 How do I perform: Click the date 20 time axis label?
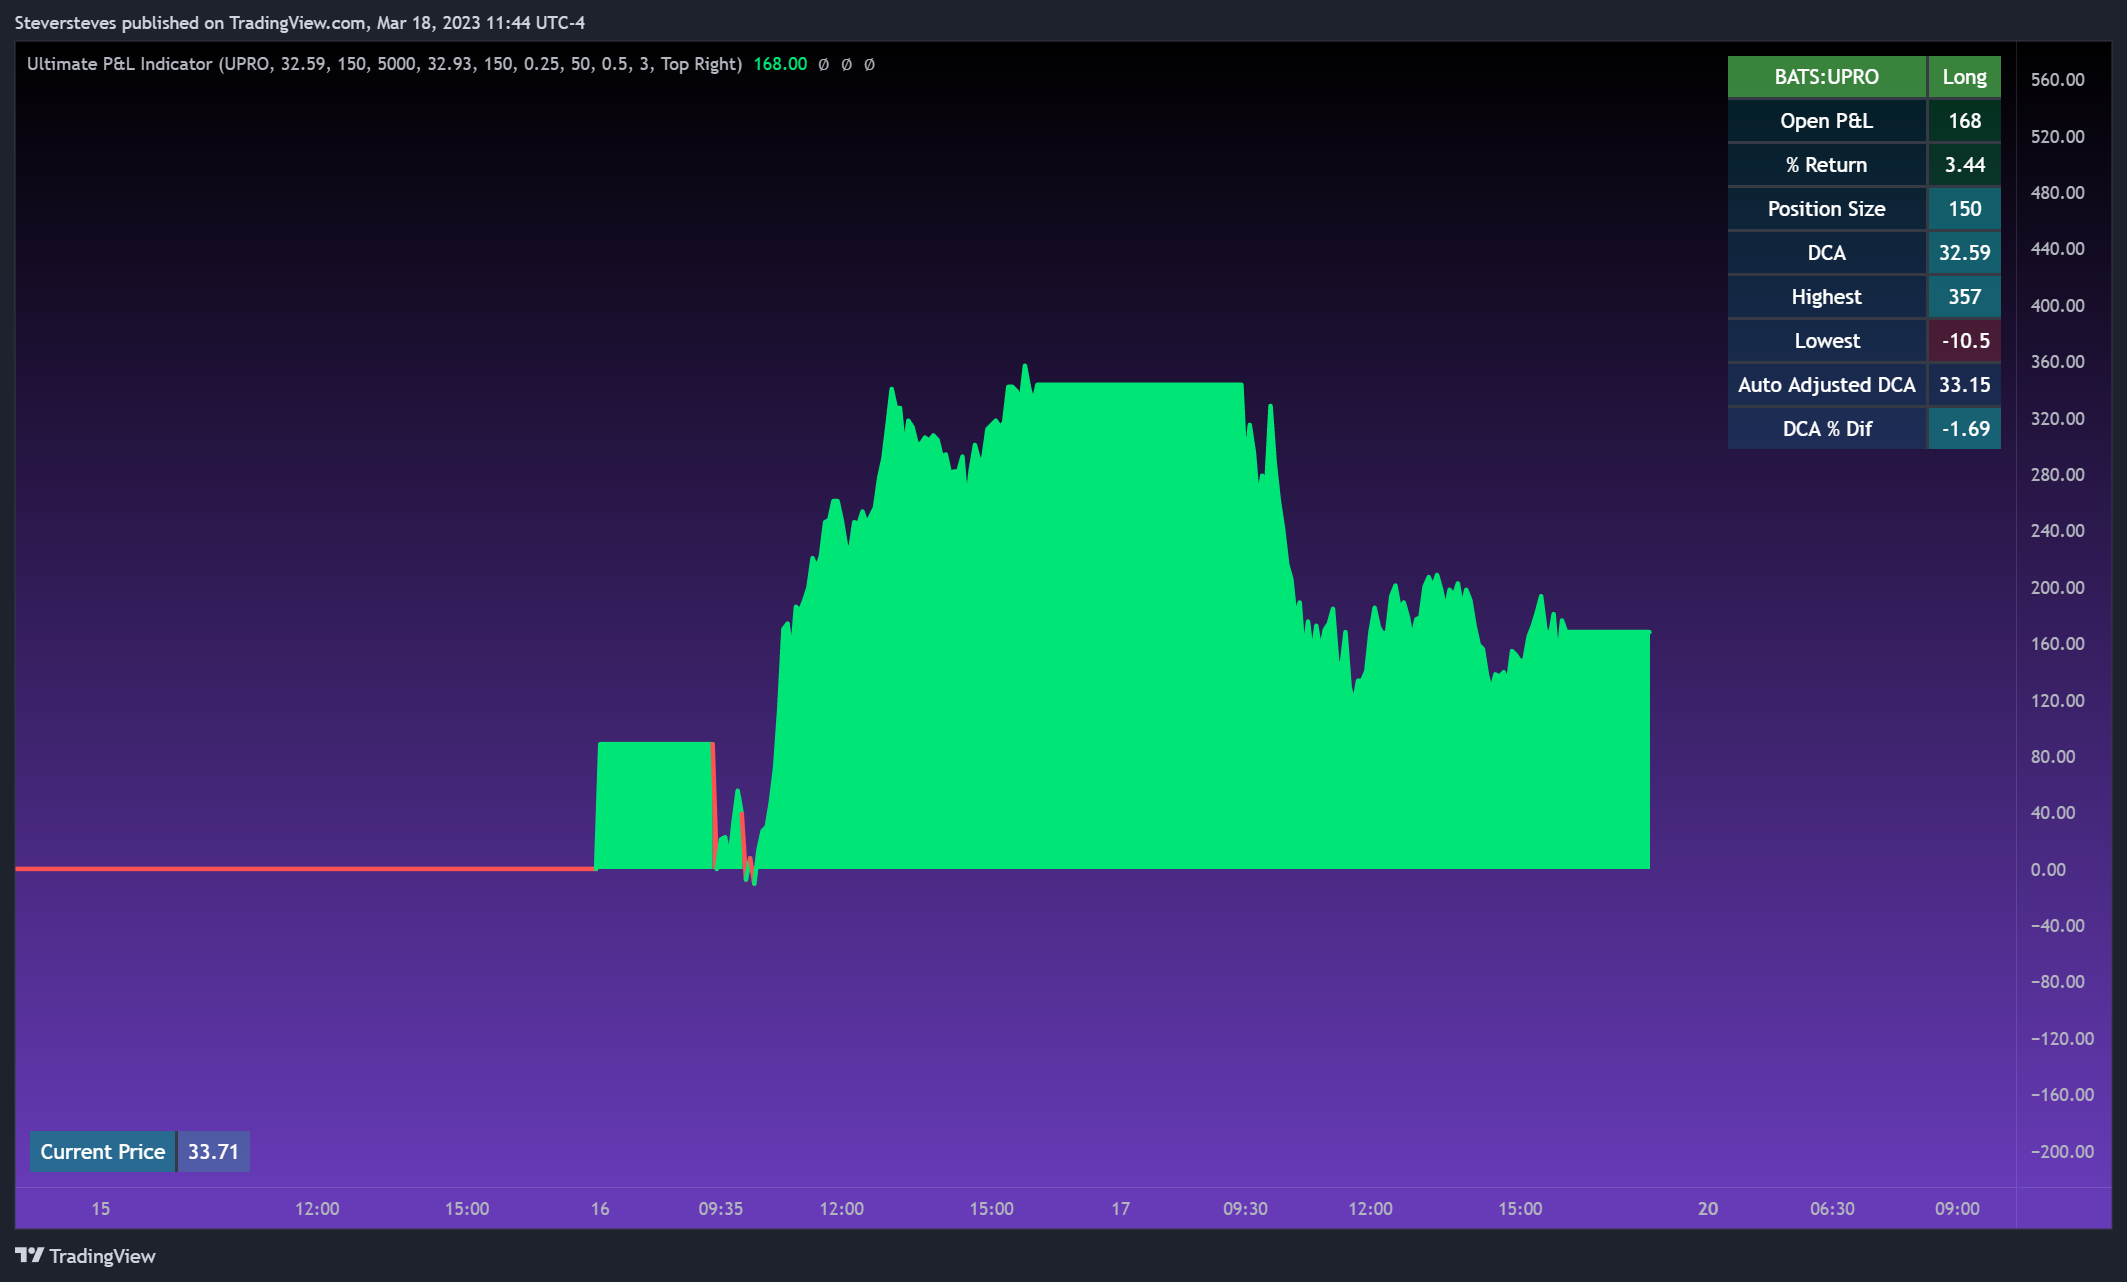pos(1708,1209)
